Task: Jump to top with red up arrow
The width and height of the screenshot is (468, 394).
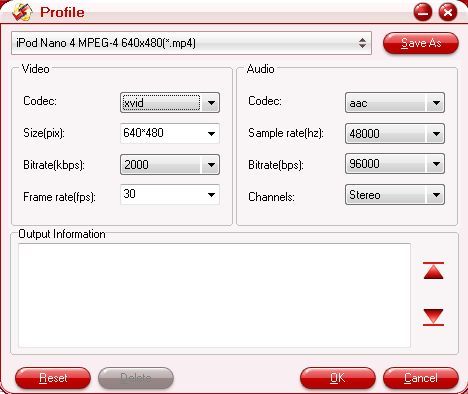Action: point(433,270)
